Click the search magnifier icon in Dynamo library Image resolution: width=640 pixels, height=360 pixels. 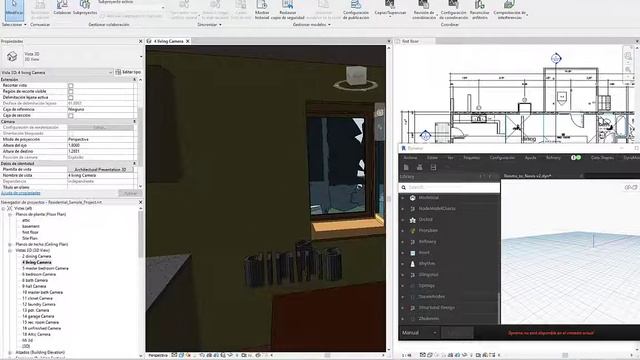click(x=404, y=187)
